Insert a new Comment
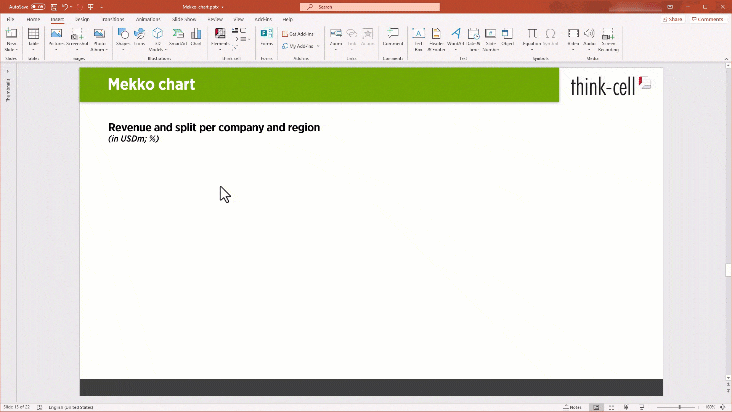This screenshot has height=412, width=732. 393,35
